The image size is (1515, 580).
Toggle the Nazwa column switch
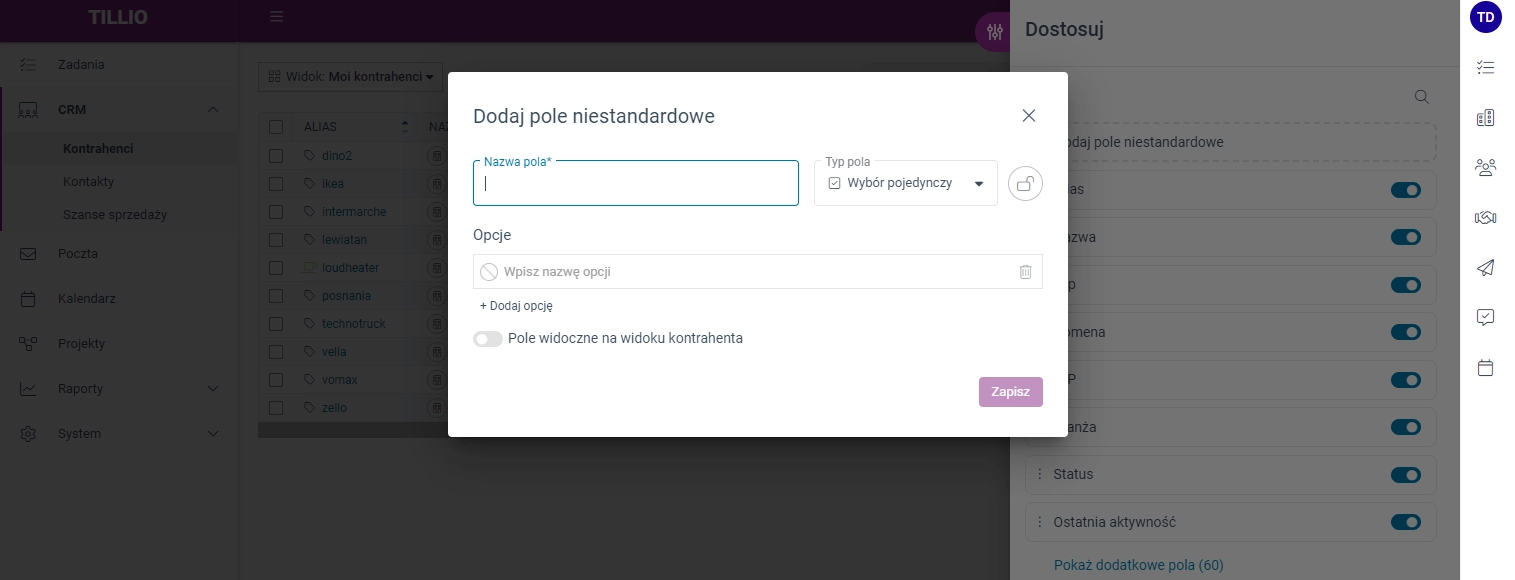1406,238
